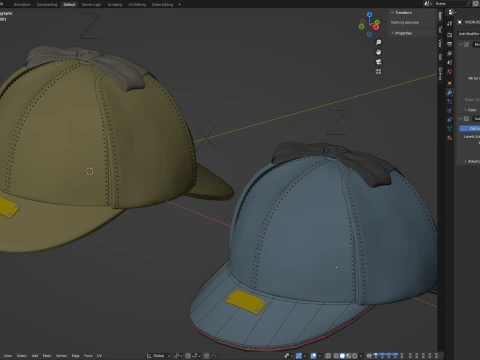
Task: Toggle camera view with the camera icon
Action: click(x=378, y=62)
